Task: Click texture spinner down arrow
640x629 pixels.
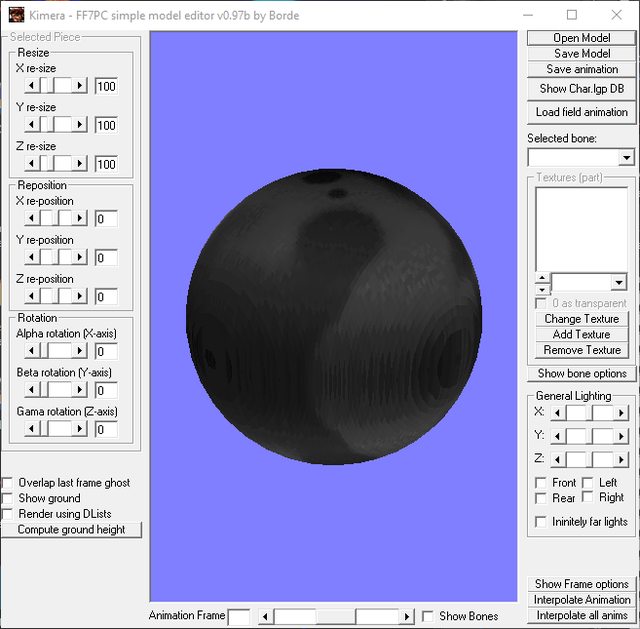Action: pos(542,289)
